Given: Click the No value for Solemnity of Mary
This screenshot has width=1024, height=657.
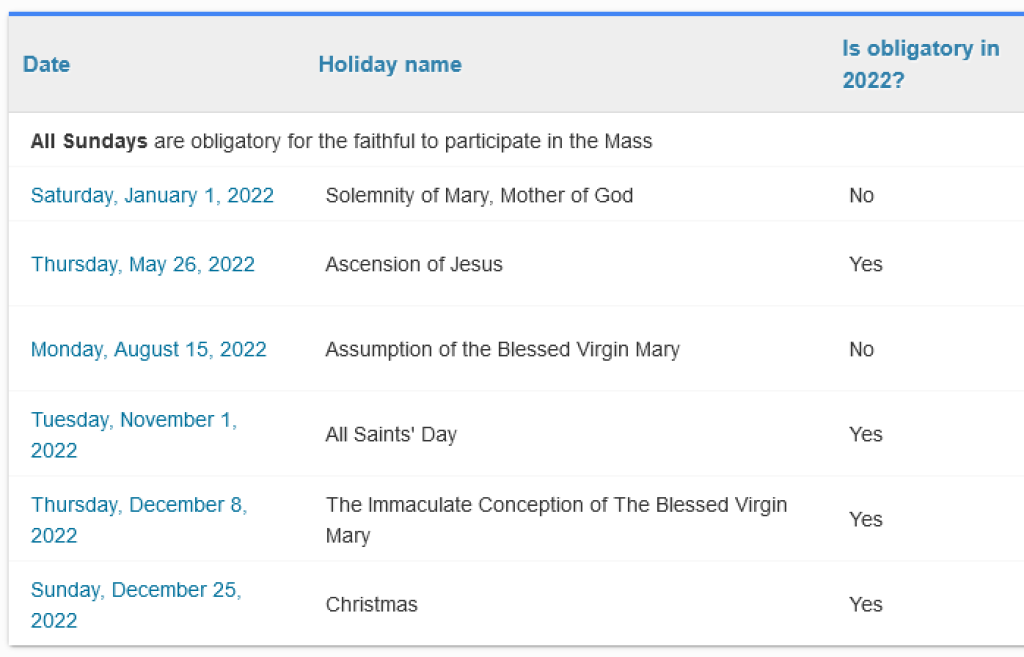Looking at the screenshot, I should coord(861,196).
